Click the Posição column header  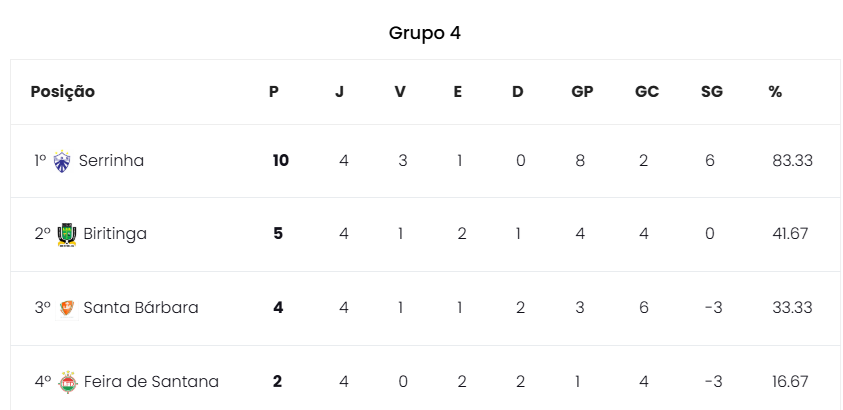point(63,92)
